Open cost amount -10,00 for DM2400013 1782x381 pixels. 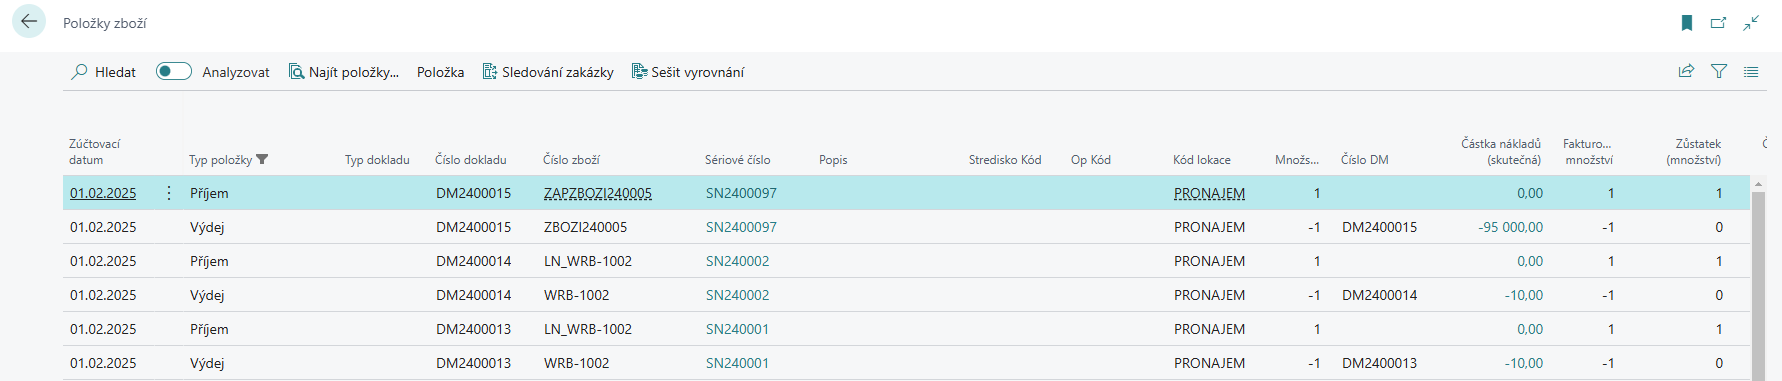coord(1524,363)
